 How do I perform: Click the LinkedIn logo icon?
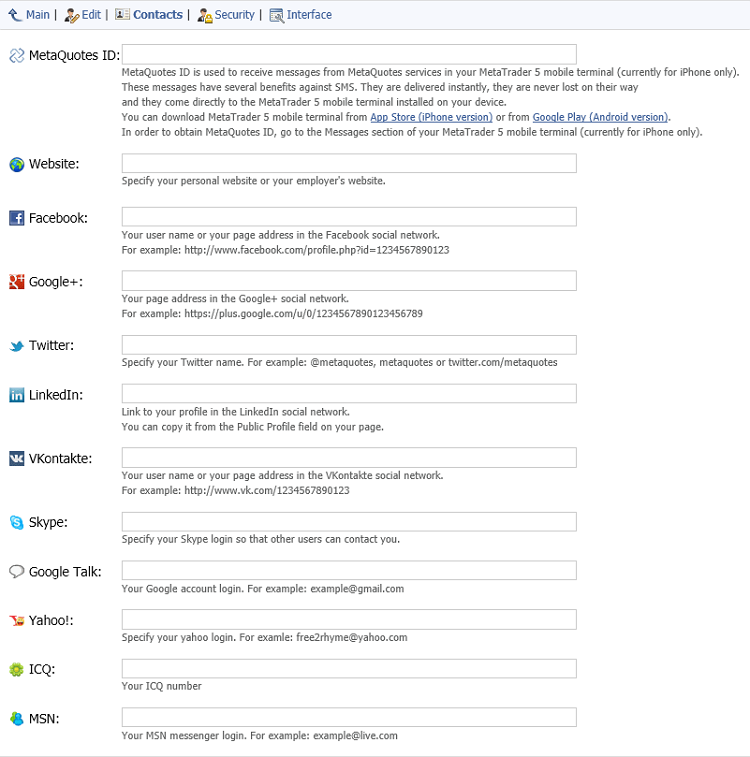point(16,395)
